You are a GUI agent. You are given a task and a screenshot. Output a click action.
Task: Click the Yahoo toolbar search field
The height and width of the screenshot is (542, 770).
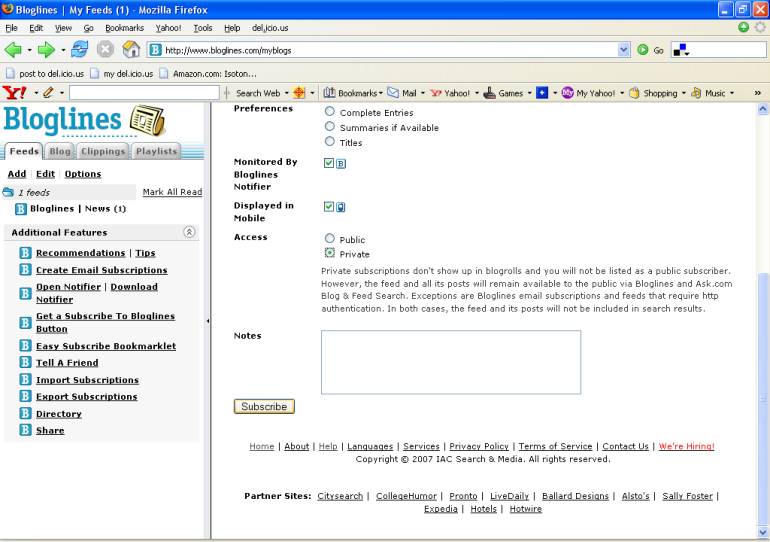[x=144, y=92]
